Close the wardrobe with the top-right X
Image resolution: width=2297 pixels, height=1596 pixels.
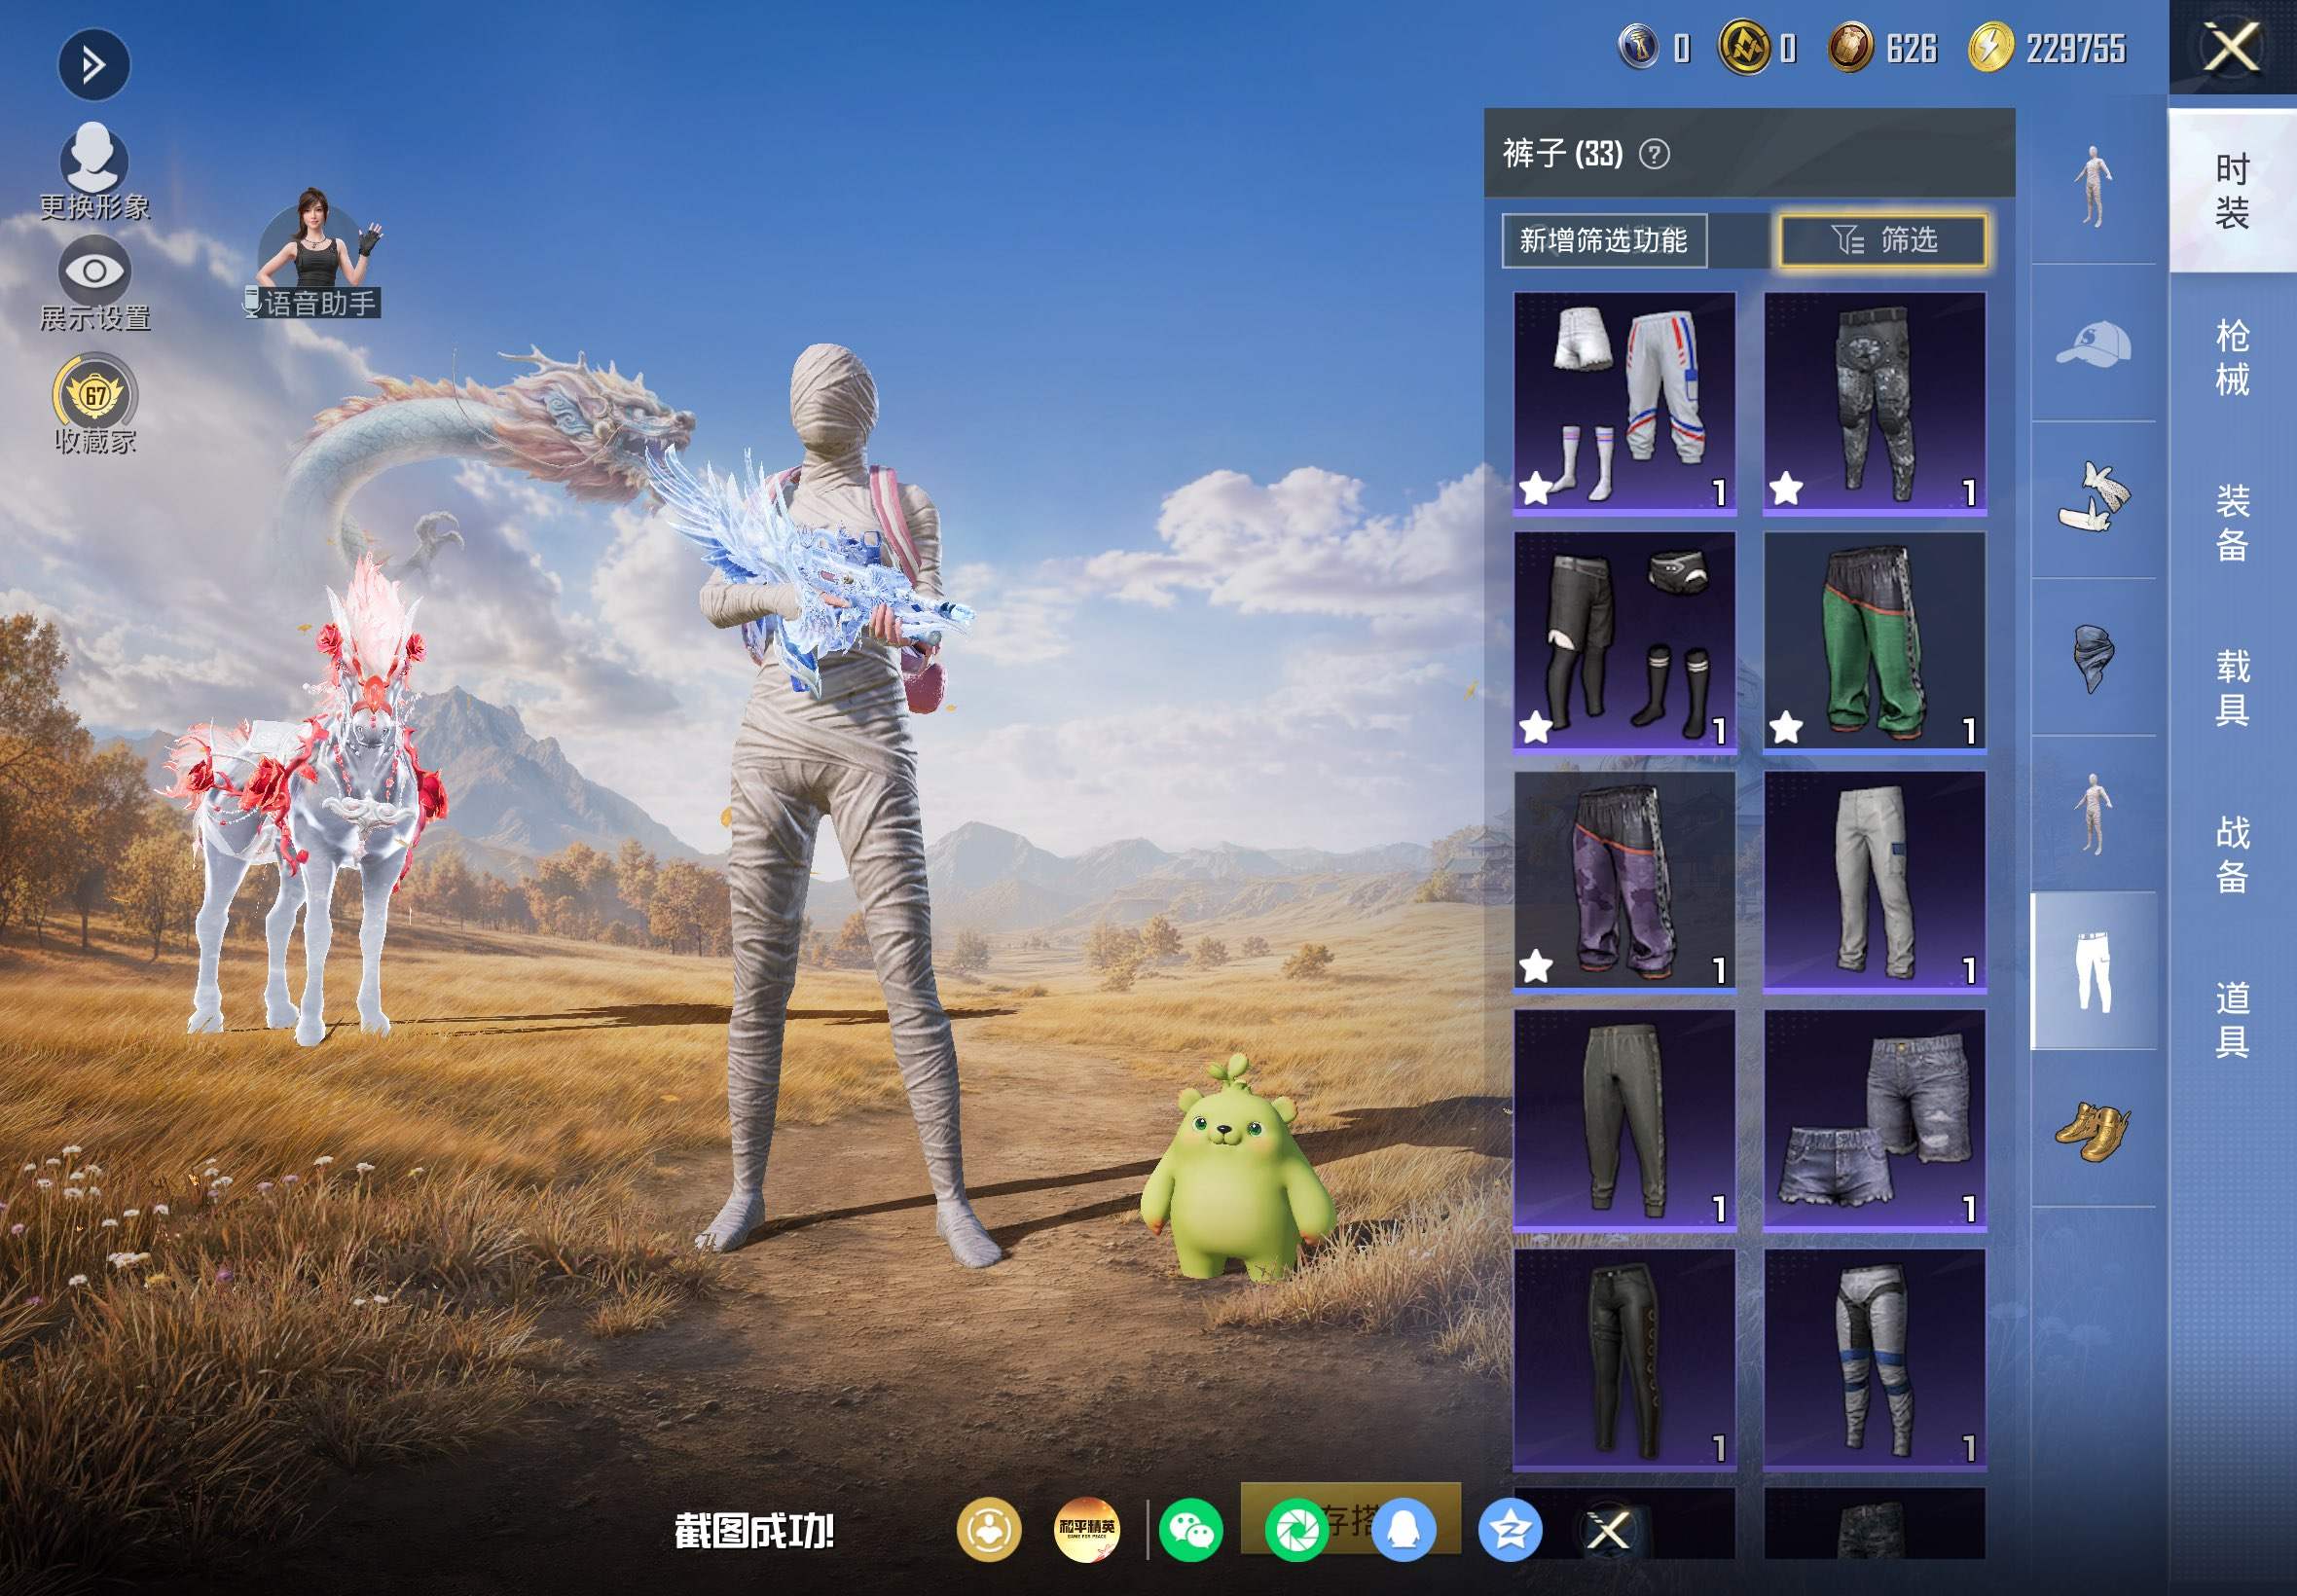(2232, 48)
